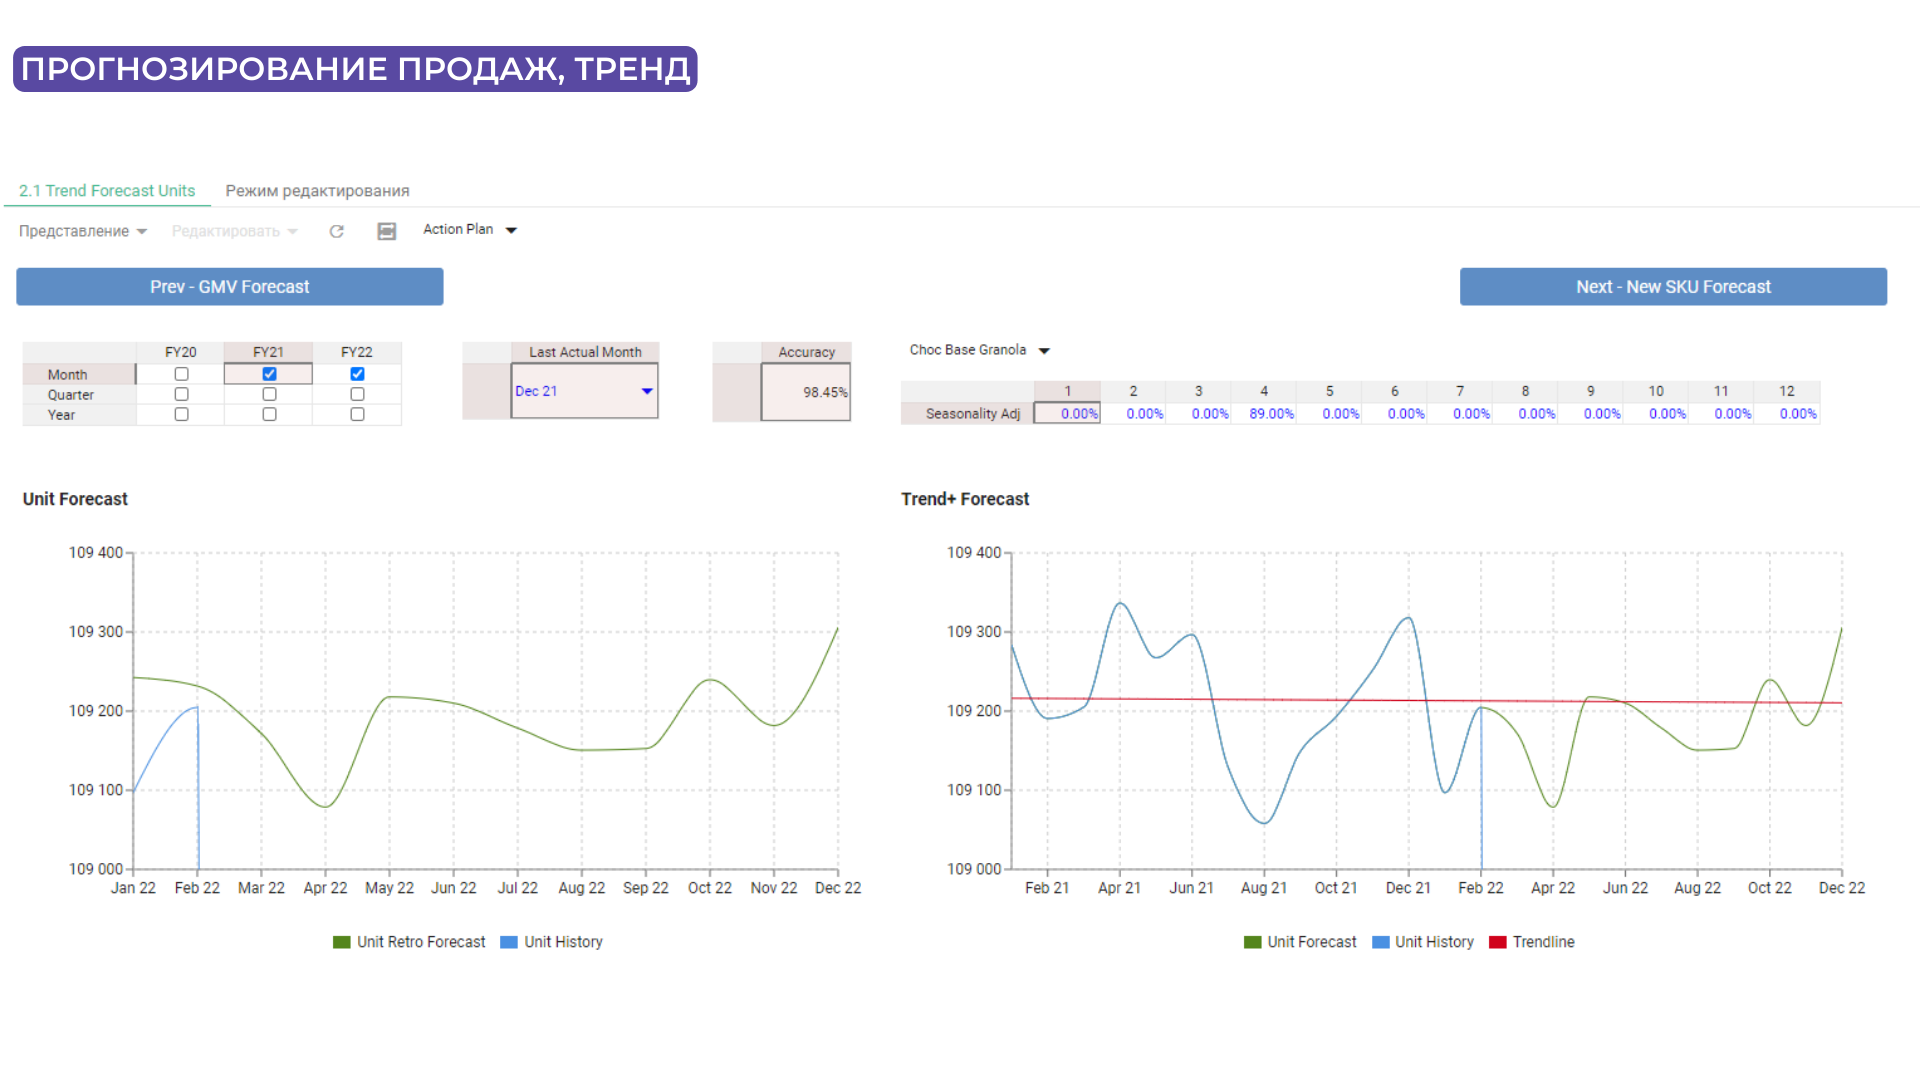
Task: Switch to Режим редактирования tab
Action: click(317, 190)
